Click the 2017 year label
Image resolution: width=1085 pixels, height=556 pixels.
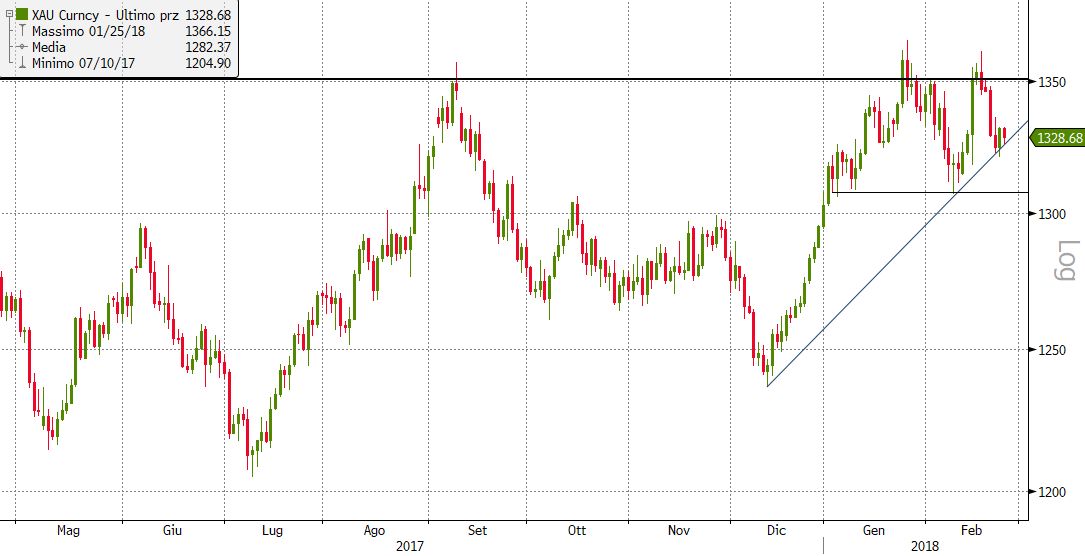click(x=410, y=546)
